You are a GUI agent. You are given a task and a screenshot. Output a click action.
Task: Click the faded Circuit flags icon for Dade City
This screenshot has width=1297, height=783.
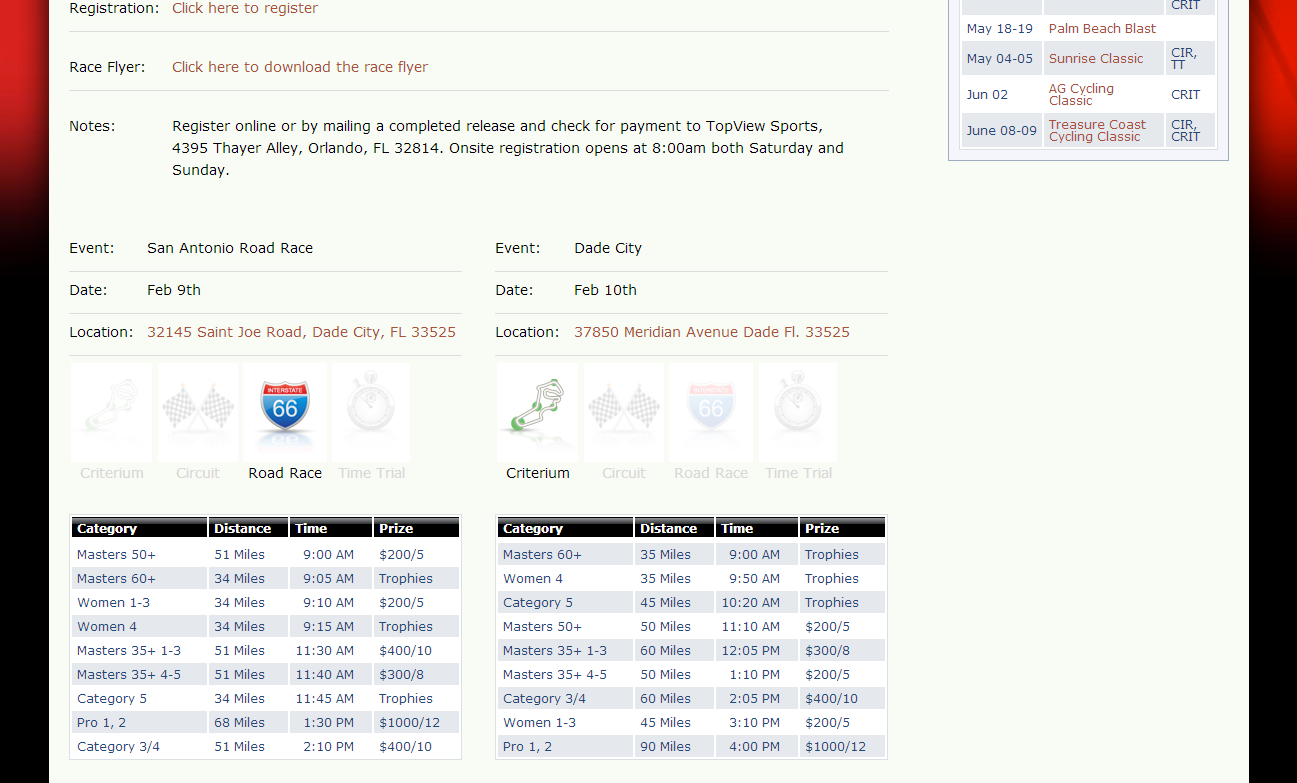tap(624, 410)
